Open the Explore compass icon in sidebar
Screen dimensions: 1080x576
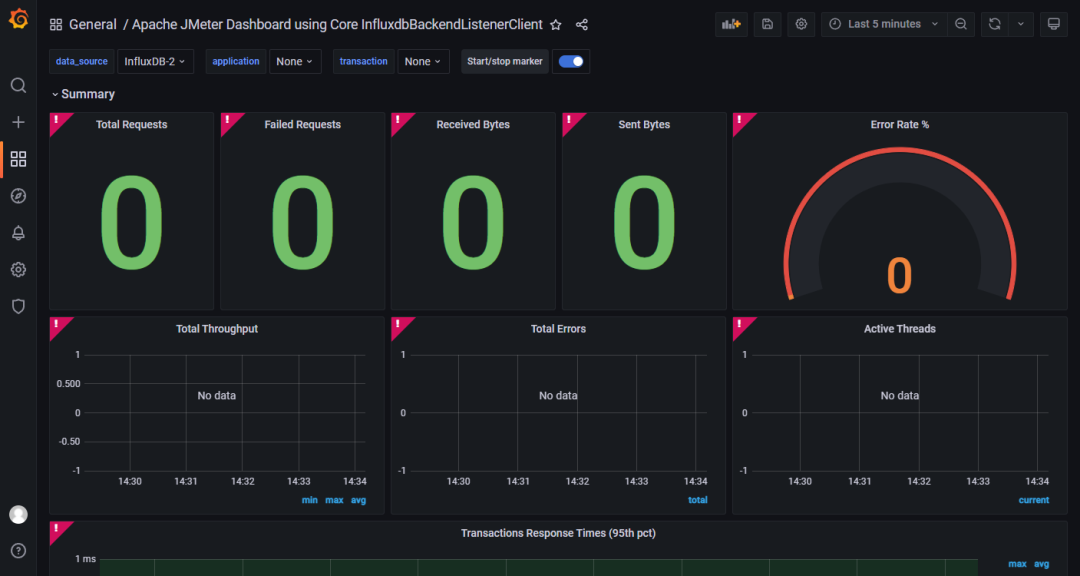click(x=18, y=195)
